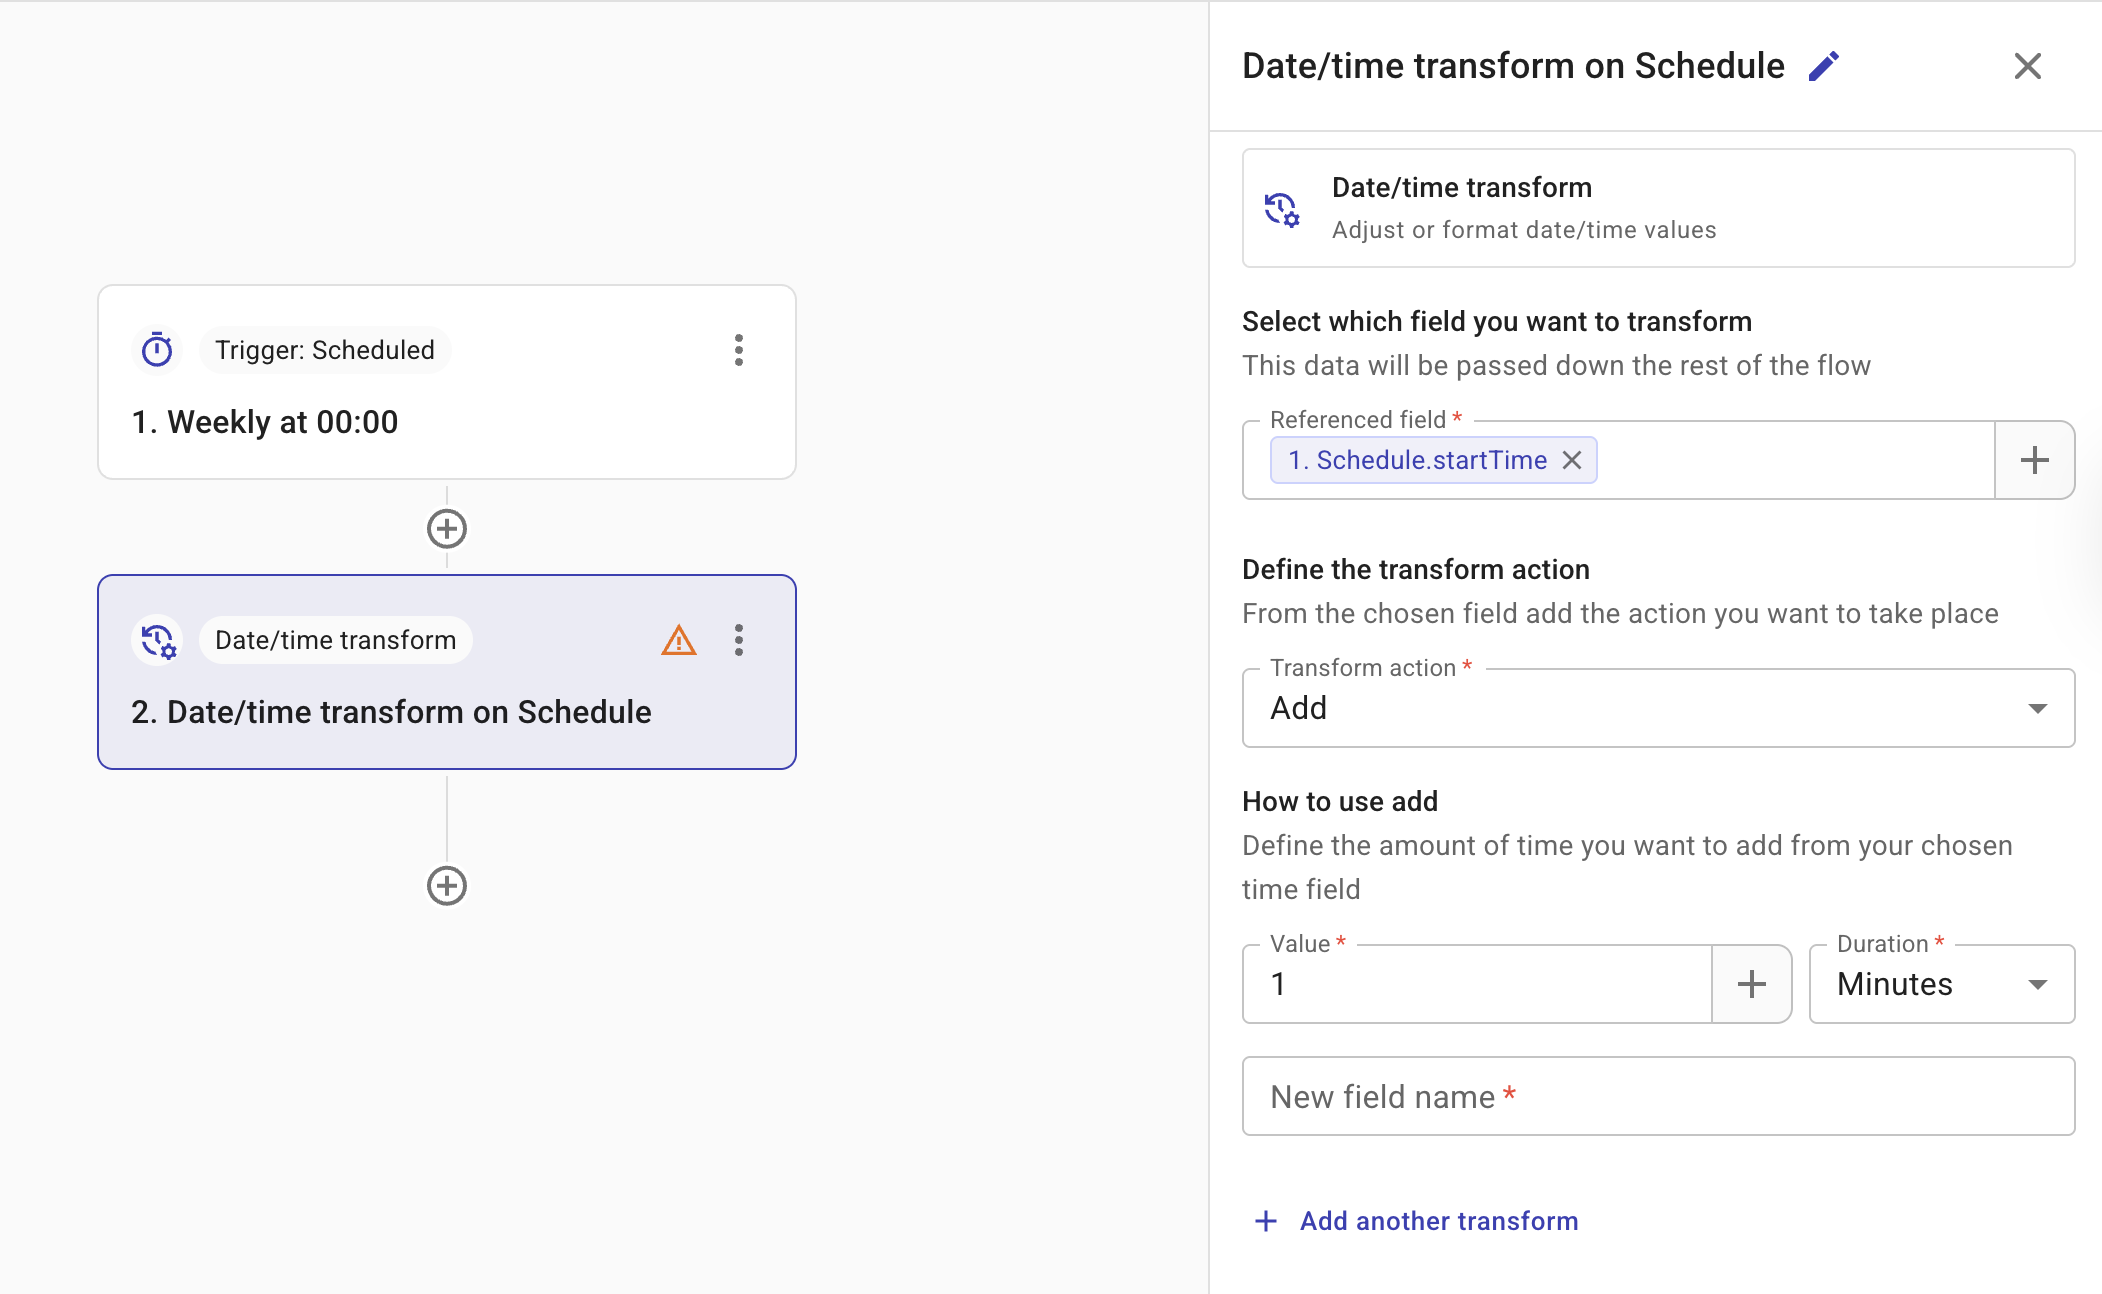Focus the New field name input
2102x1294 pixels.
click(1658, 1096)
